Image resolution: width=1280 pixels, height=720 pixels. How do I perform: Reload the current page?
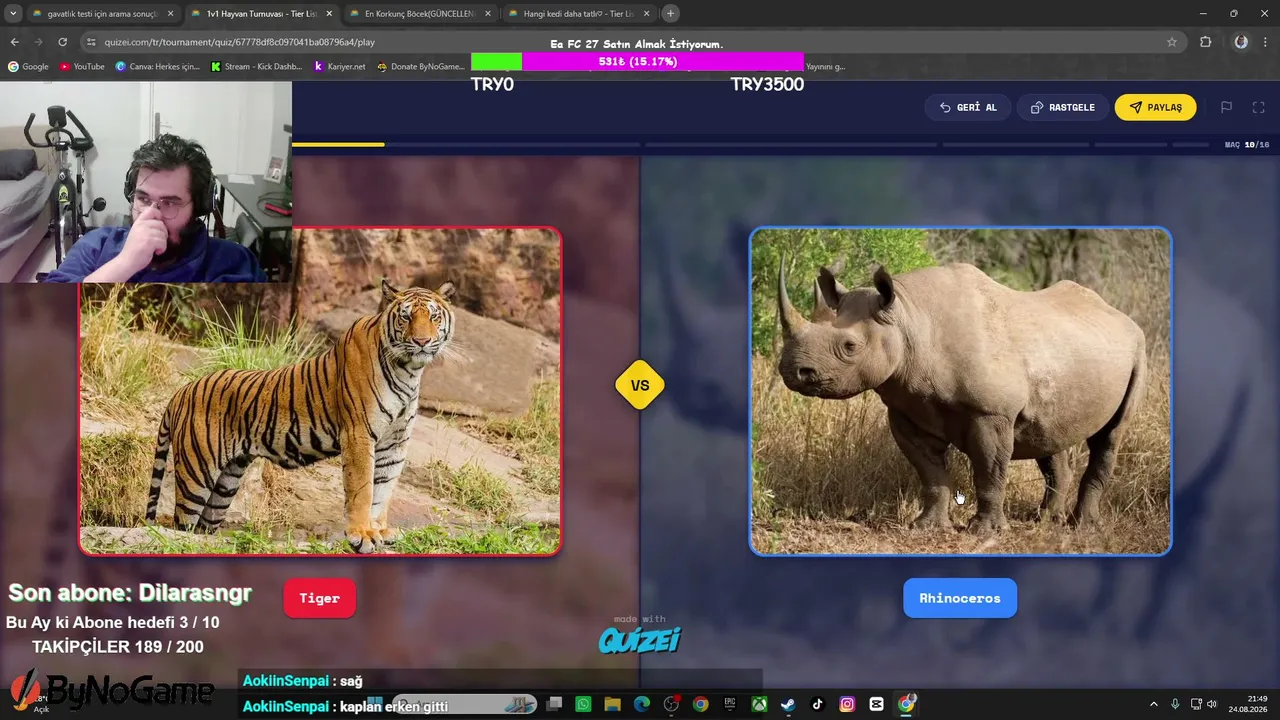pos(62,42)
